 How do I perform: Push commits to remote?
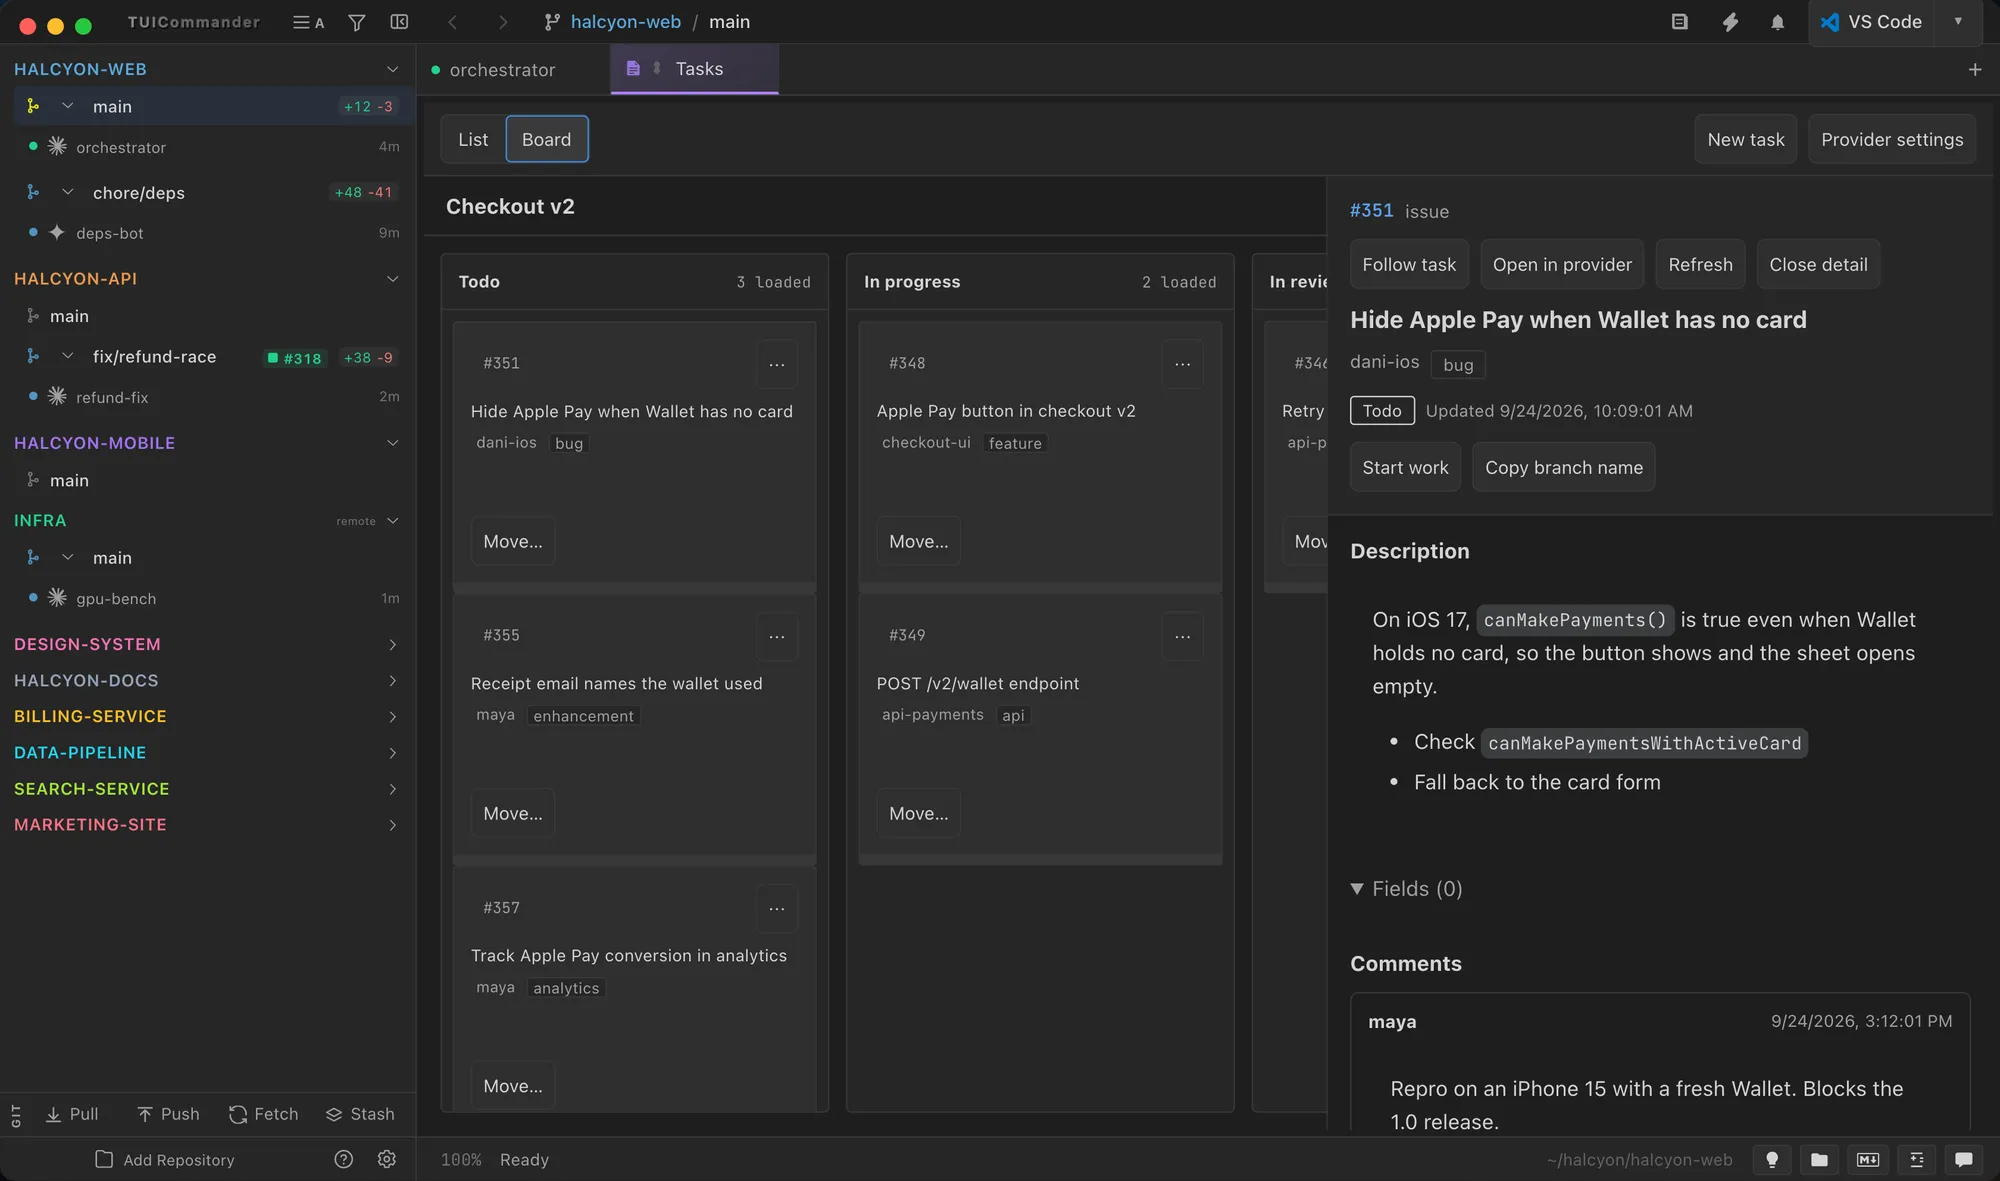168,1114
